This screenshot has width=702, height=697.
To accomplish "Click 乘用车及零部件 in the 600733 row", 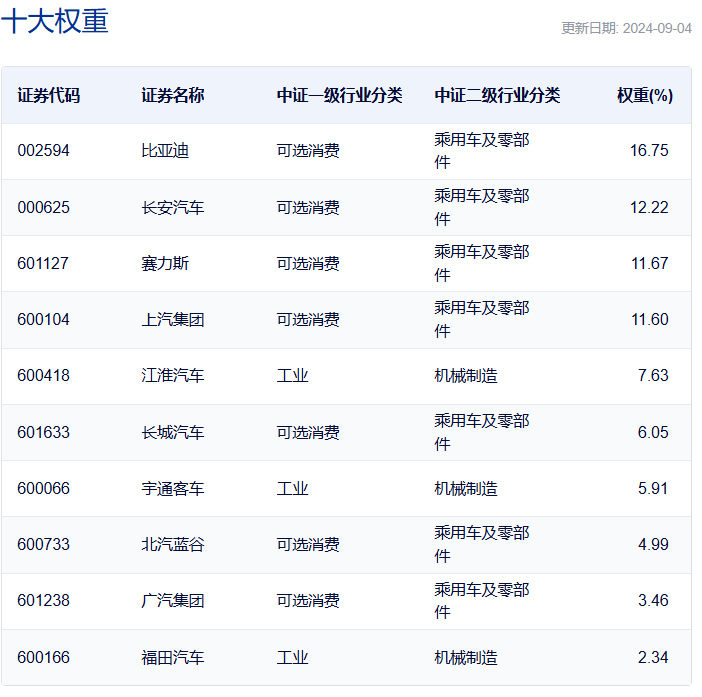I will (x=482, y=544).
